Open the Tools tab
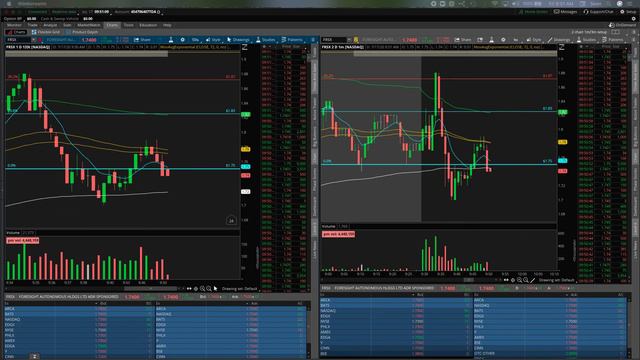The width and height of the screenshot is (640, 360). click(129, 25)
